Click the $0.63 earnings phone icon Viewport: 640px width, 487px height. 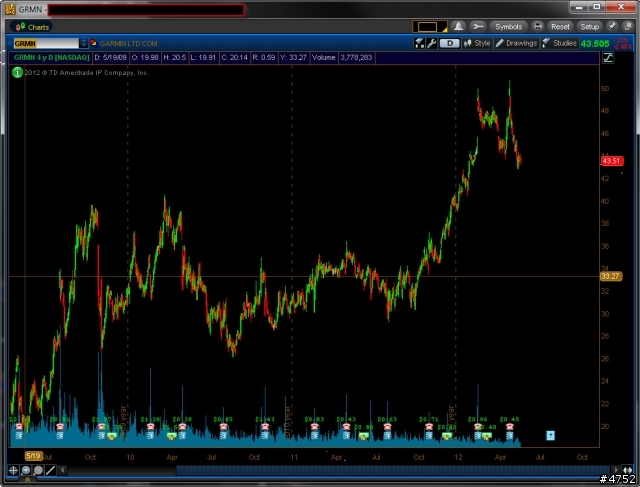coord(387,427)
